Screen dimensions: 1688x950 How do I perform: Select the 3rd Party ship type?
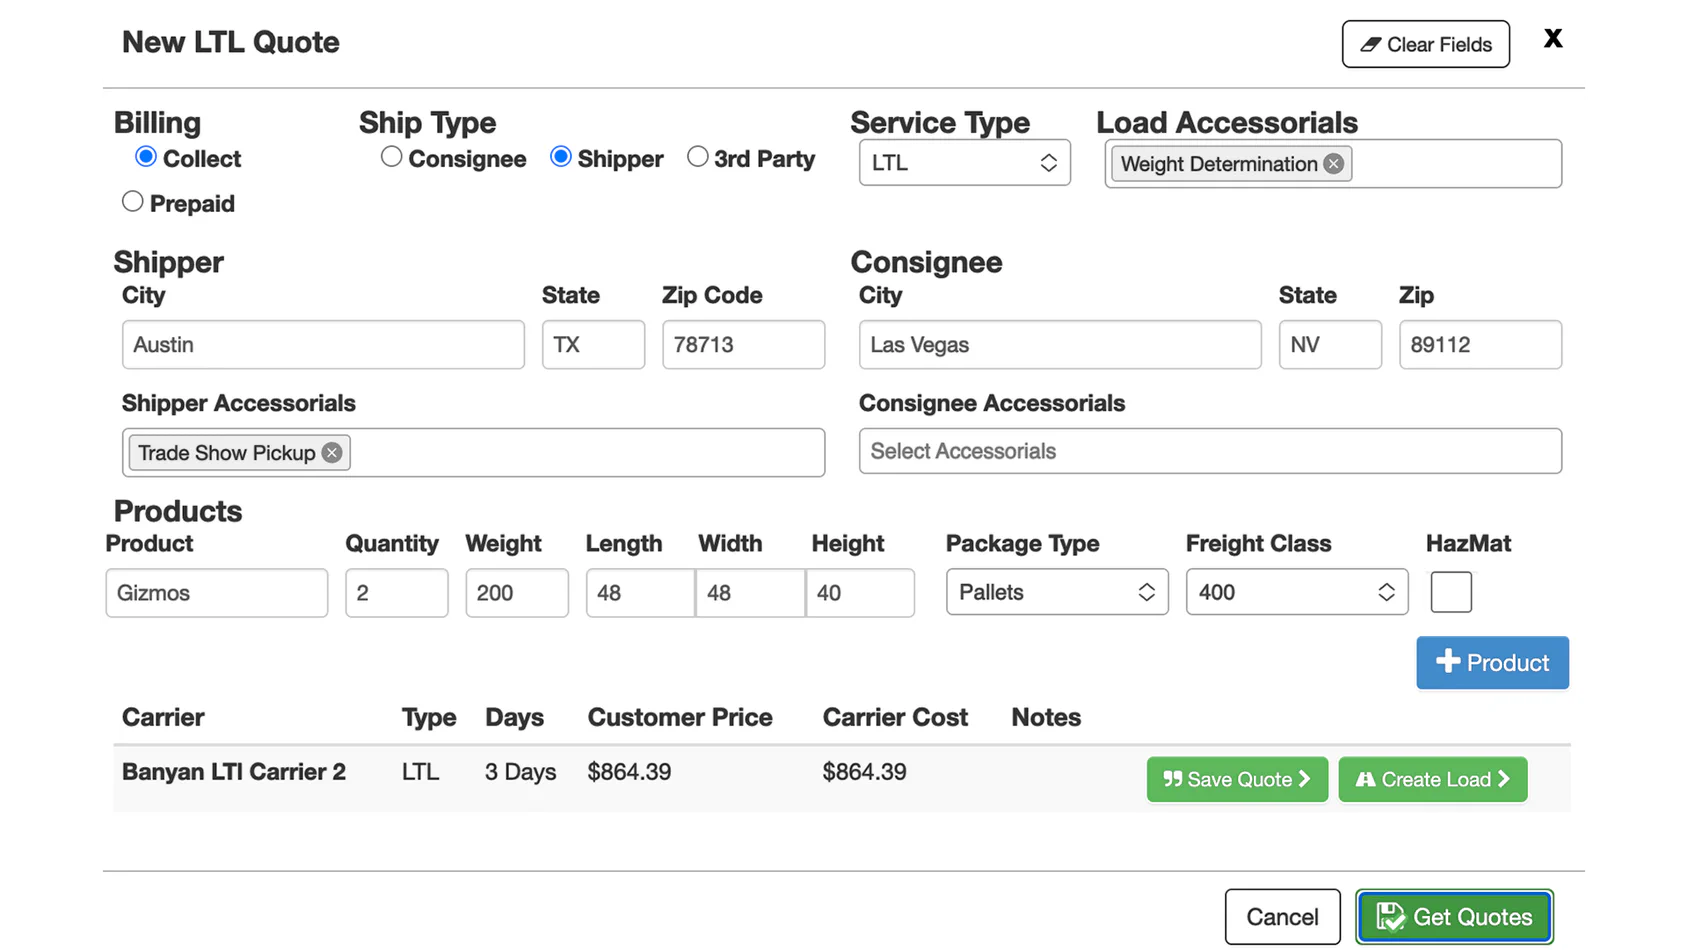tap(698, 157)
